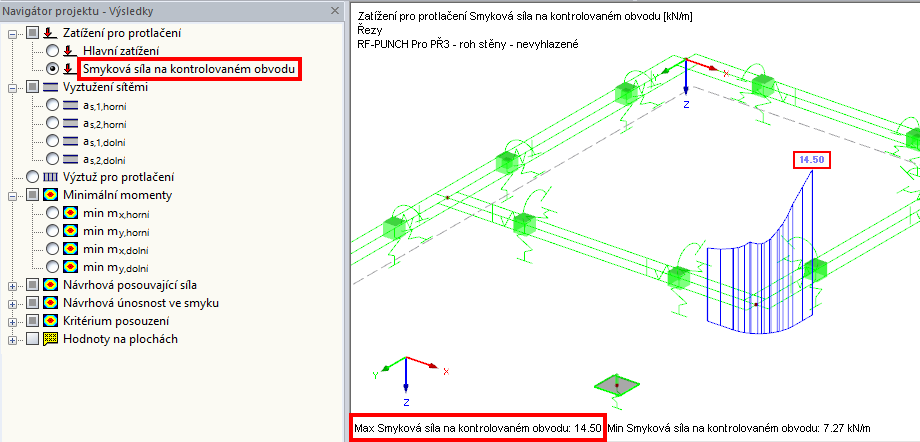
Task: Click the contour icon next to Kritérium posouzení
Action: pos(50,321)
